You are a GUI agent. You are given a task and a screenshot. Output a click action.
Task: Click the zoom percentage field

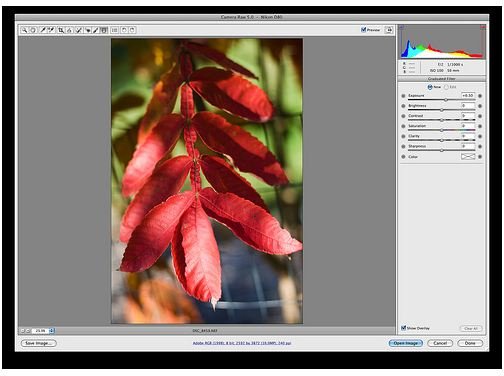pyautogui.click(x=40, y=331)
